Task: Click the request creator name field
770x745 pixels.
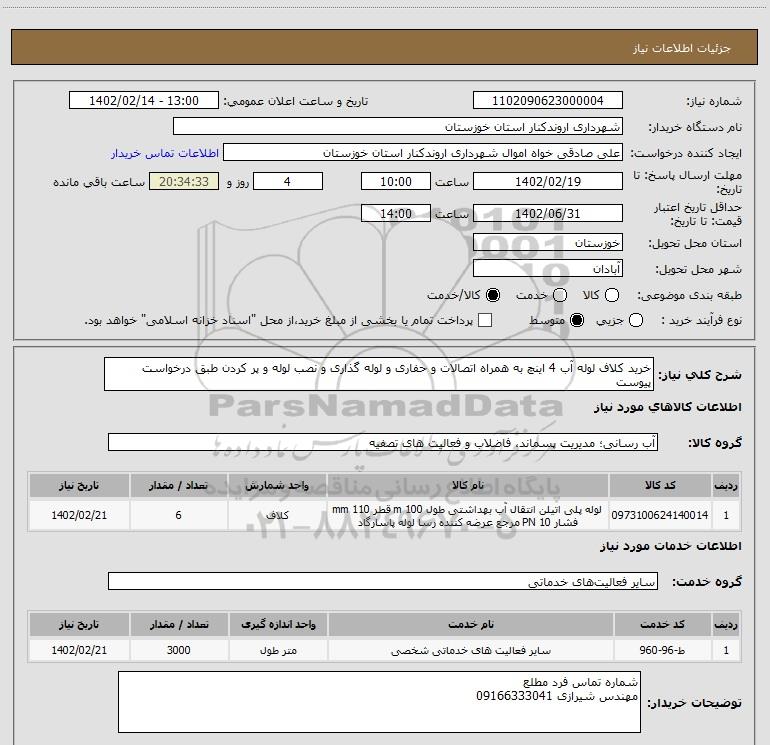Action: [423, 152]
